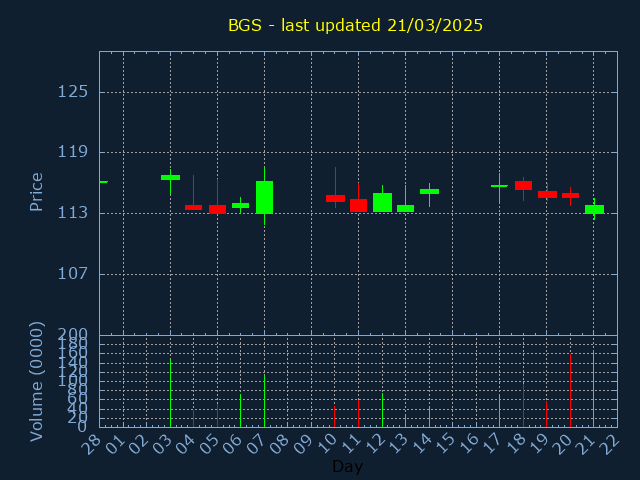
Task: Click the green candlestick for day 14
Action: (x=429, y=191)
